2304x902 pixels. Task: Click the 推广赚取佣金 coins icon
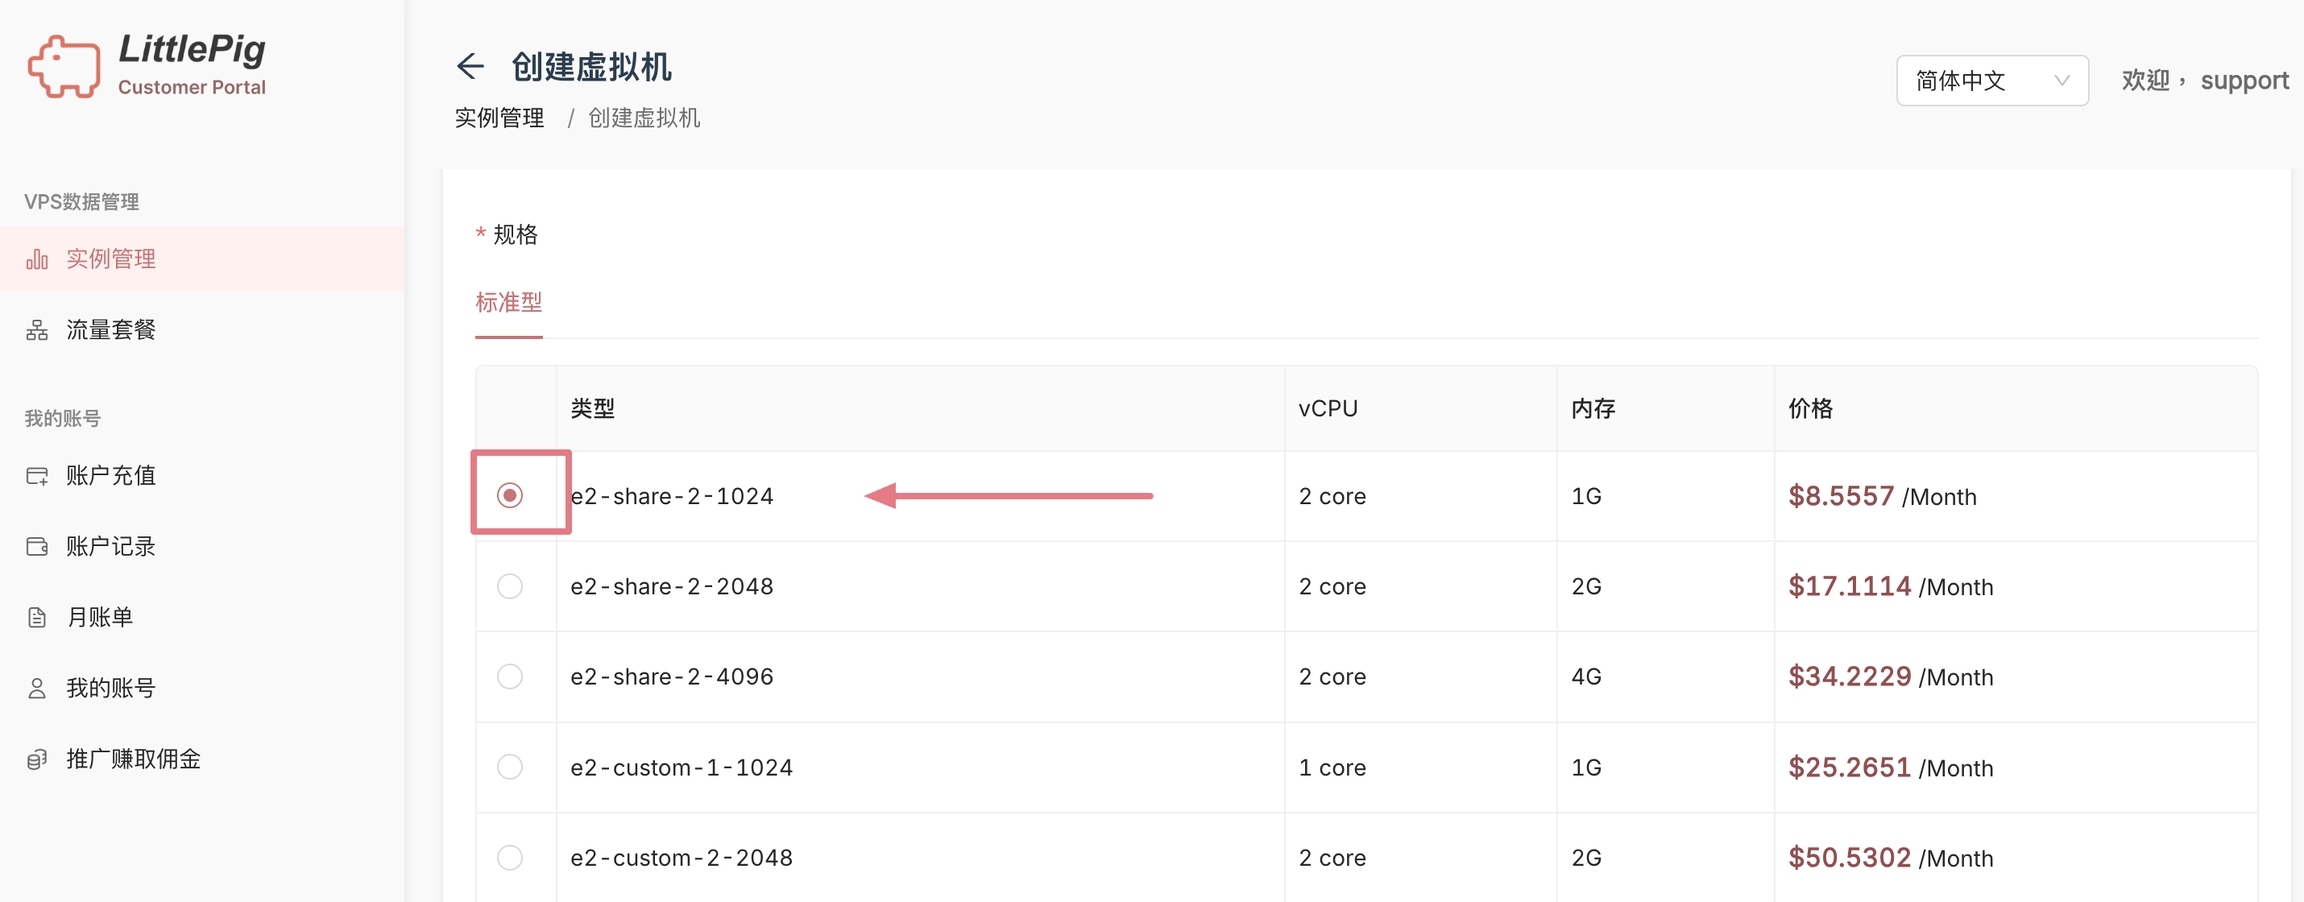(x=37, y=760)
